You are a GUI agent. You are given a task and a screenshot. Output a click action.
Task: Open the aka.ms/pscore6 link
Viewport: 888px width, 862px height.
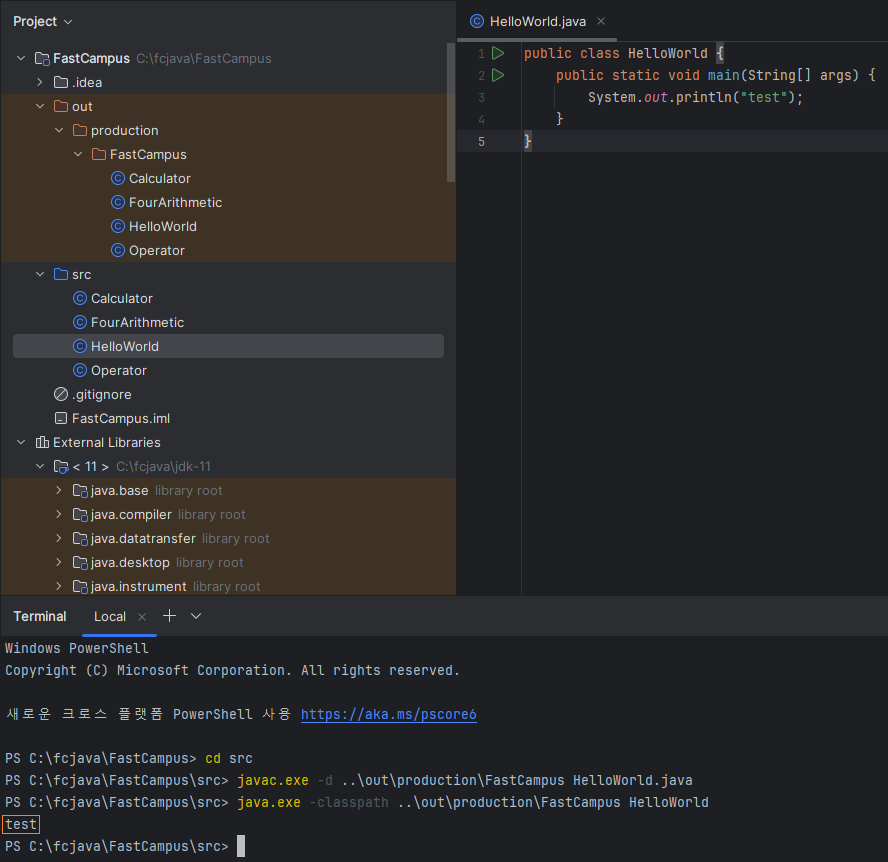(388, 714)
